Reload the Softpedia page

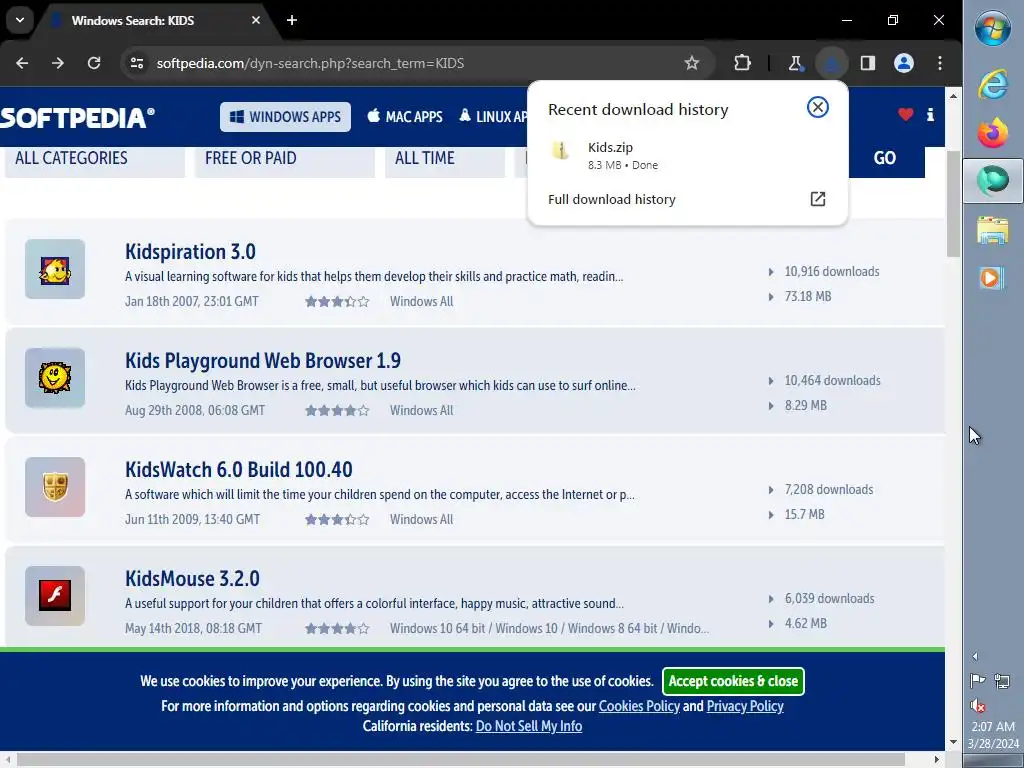94,63
